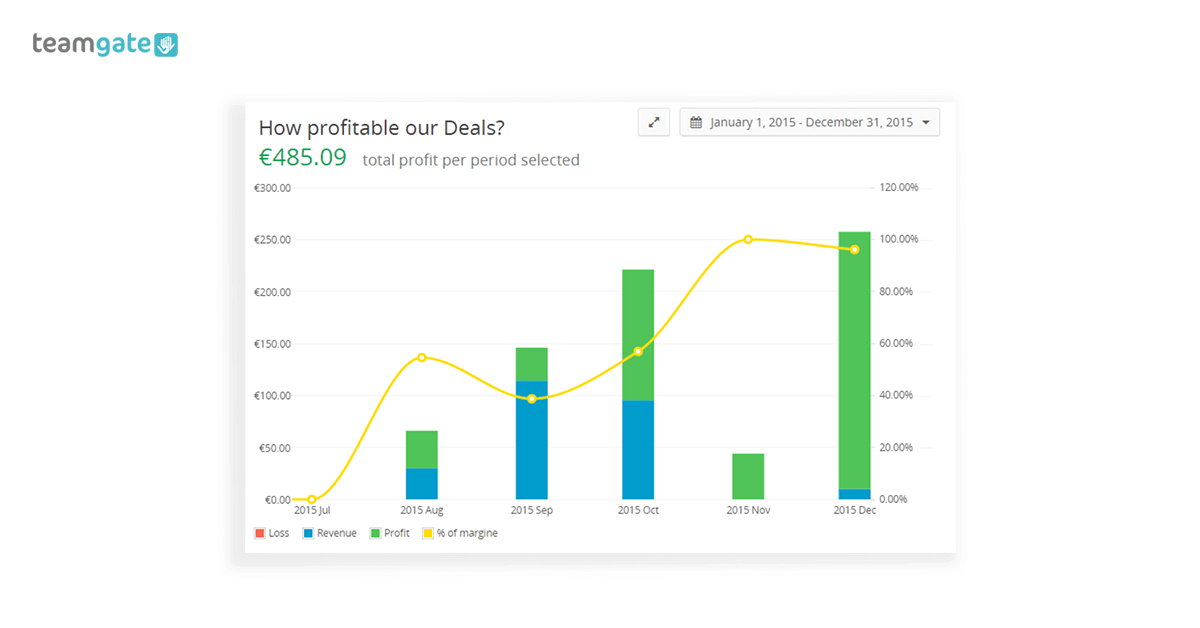Click the expand chart fullscreen icon
The width and height of the screenshot is (1200, 628).
tap(654, 122)
